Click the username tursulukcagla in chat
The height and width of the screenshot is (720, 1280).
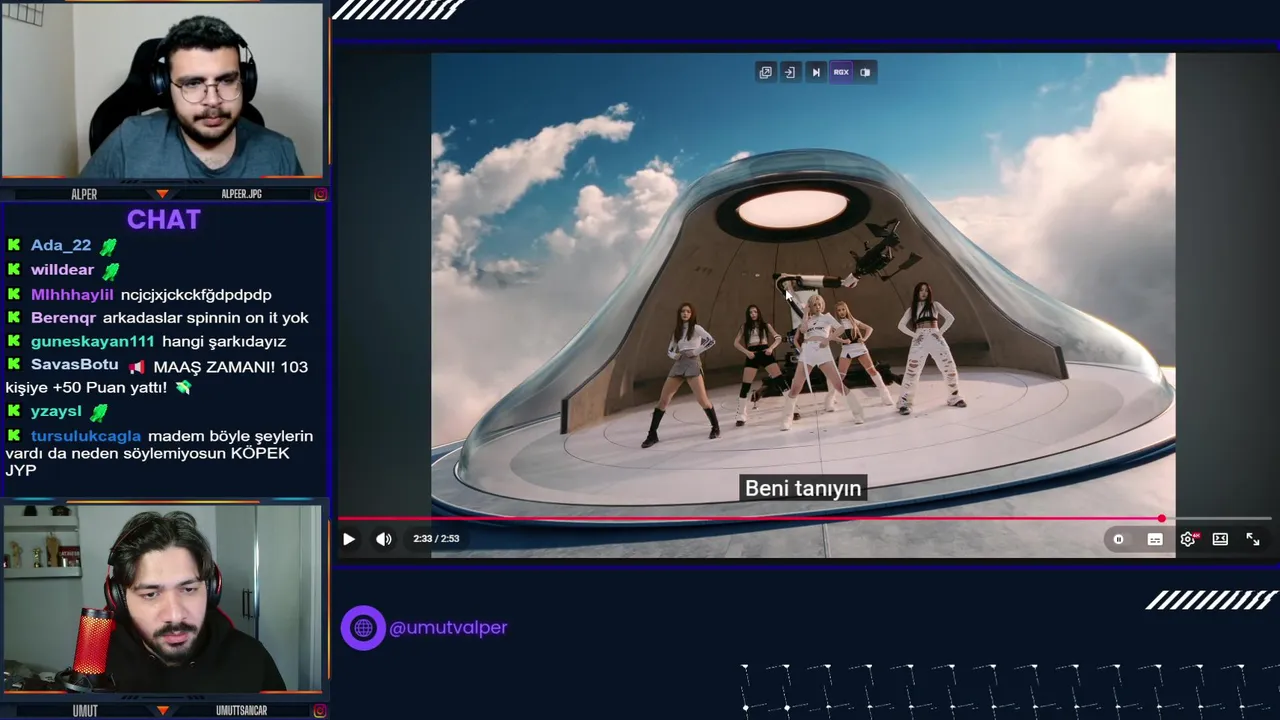tap(86, 436)
